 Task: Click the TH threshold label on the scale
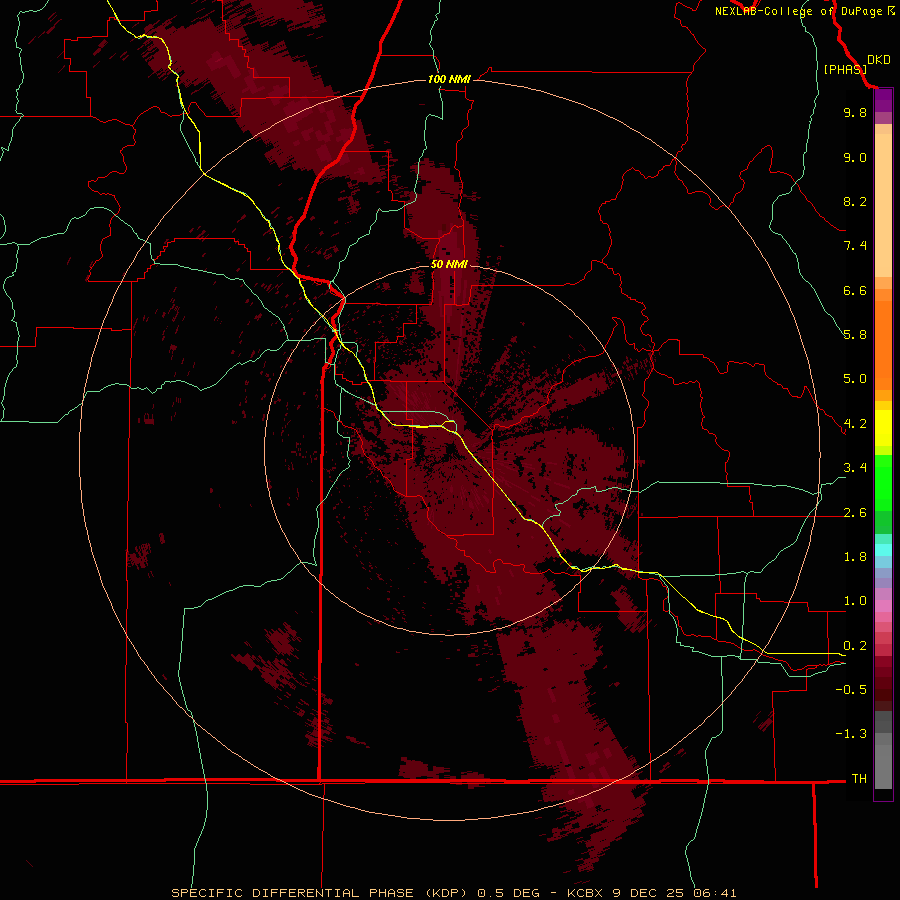coord(859,779)
